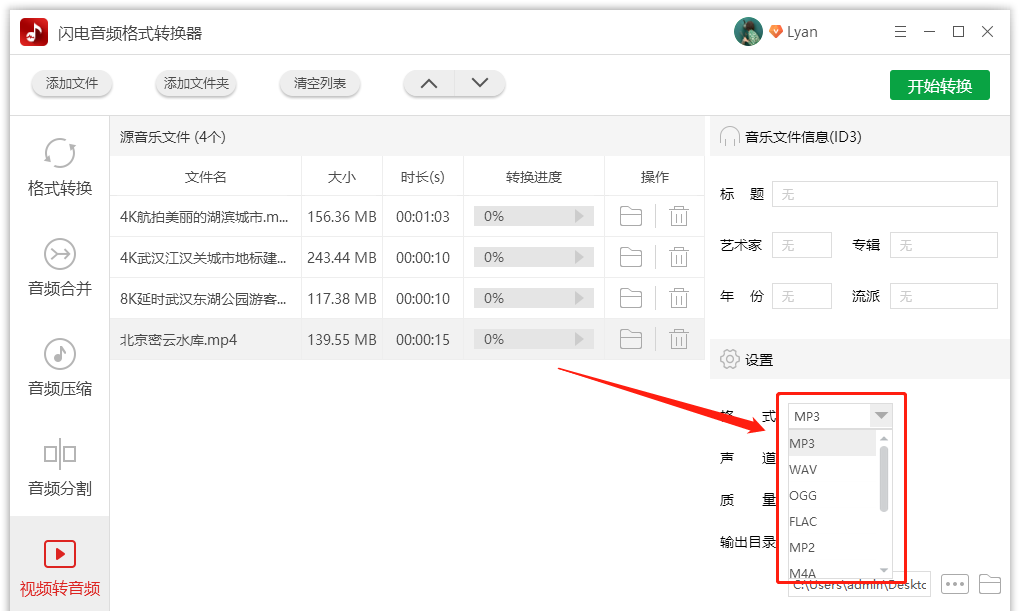
Task: Select file 4K武汉江汉关城市地标建...
Action: coord(202,258)
